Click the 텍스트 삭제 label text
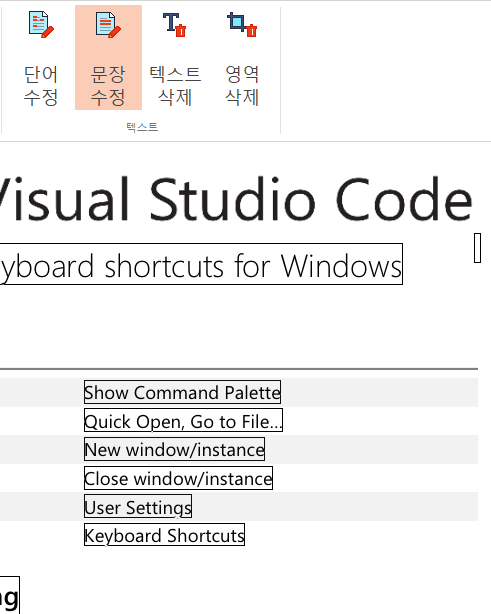Screen dimensions: 491x614 (175, 86)
